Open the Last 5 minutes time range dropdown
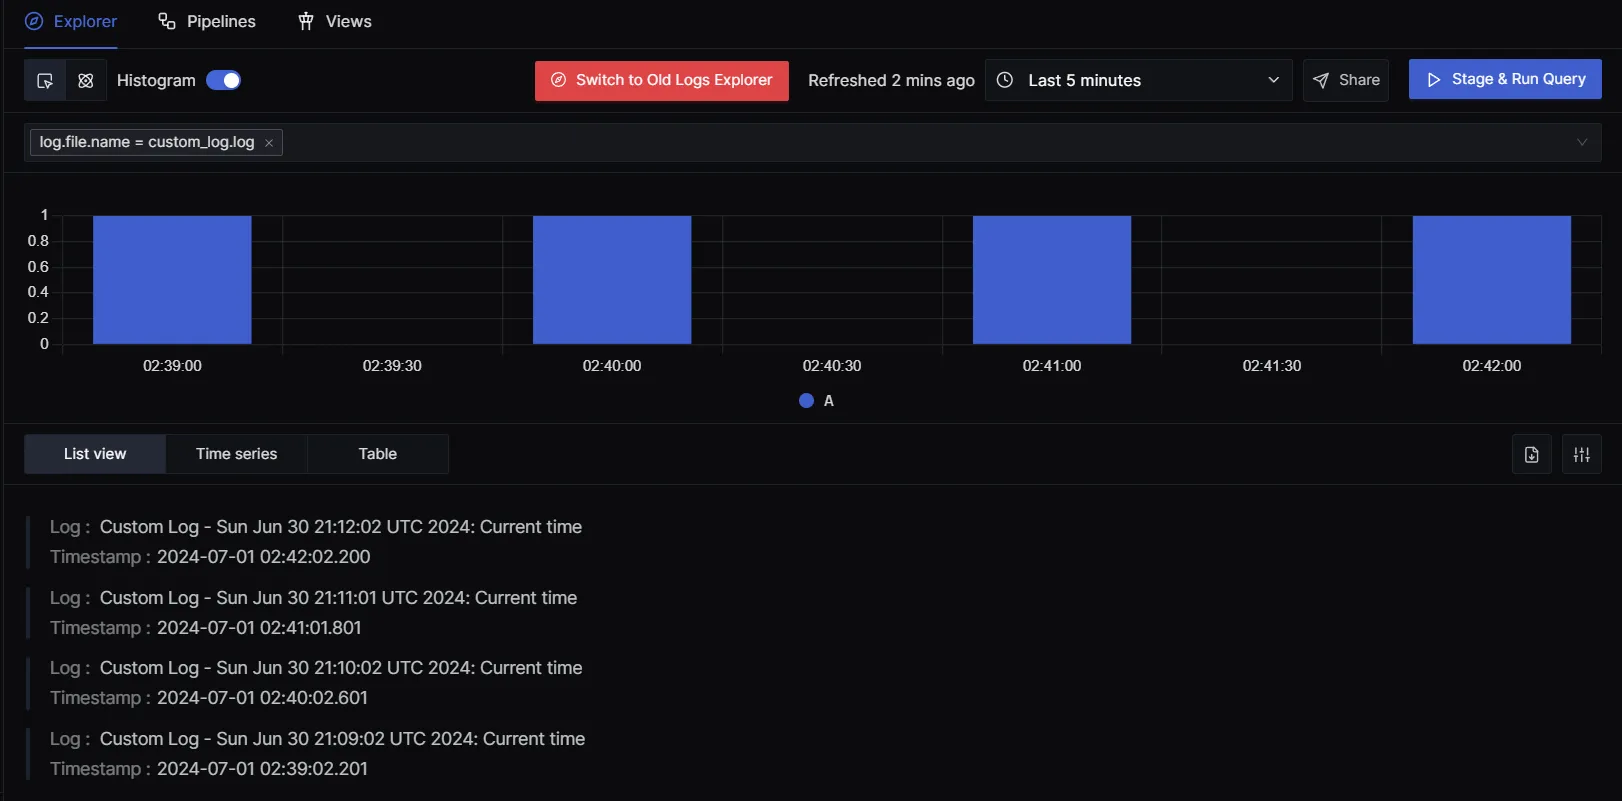 tap(1139, 80)
